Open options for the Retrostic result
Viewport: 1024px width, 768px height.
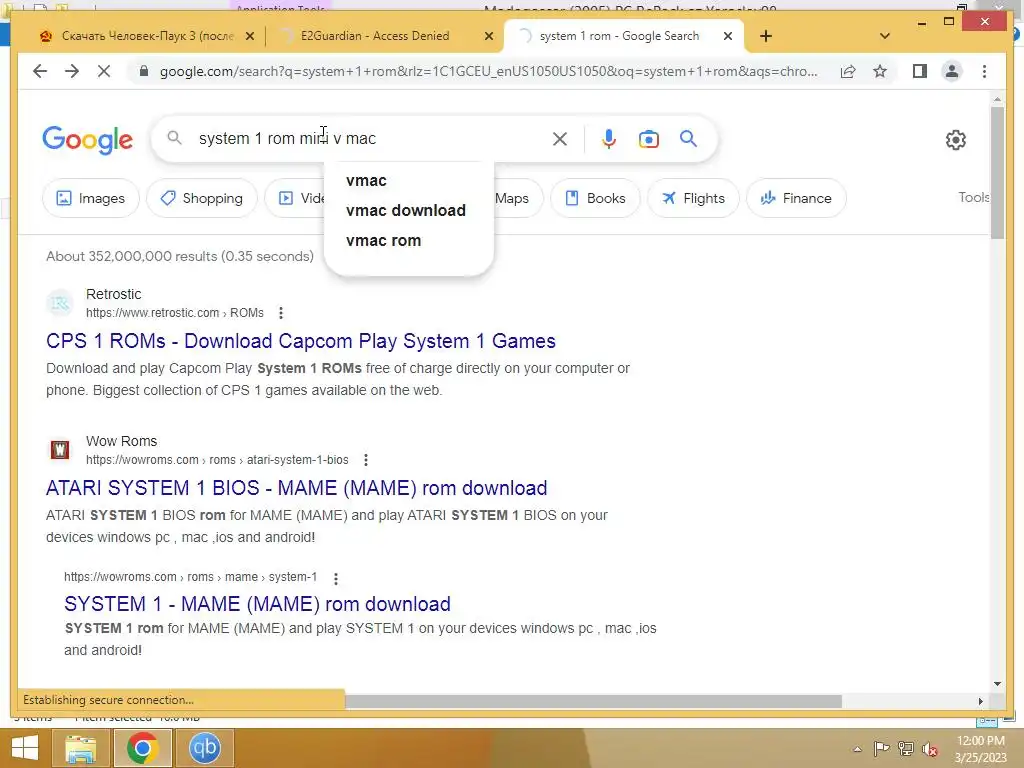281,313
